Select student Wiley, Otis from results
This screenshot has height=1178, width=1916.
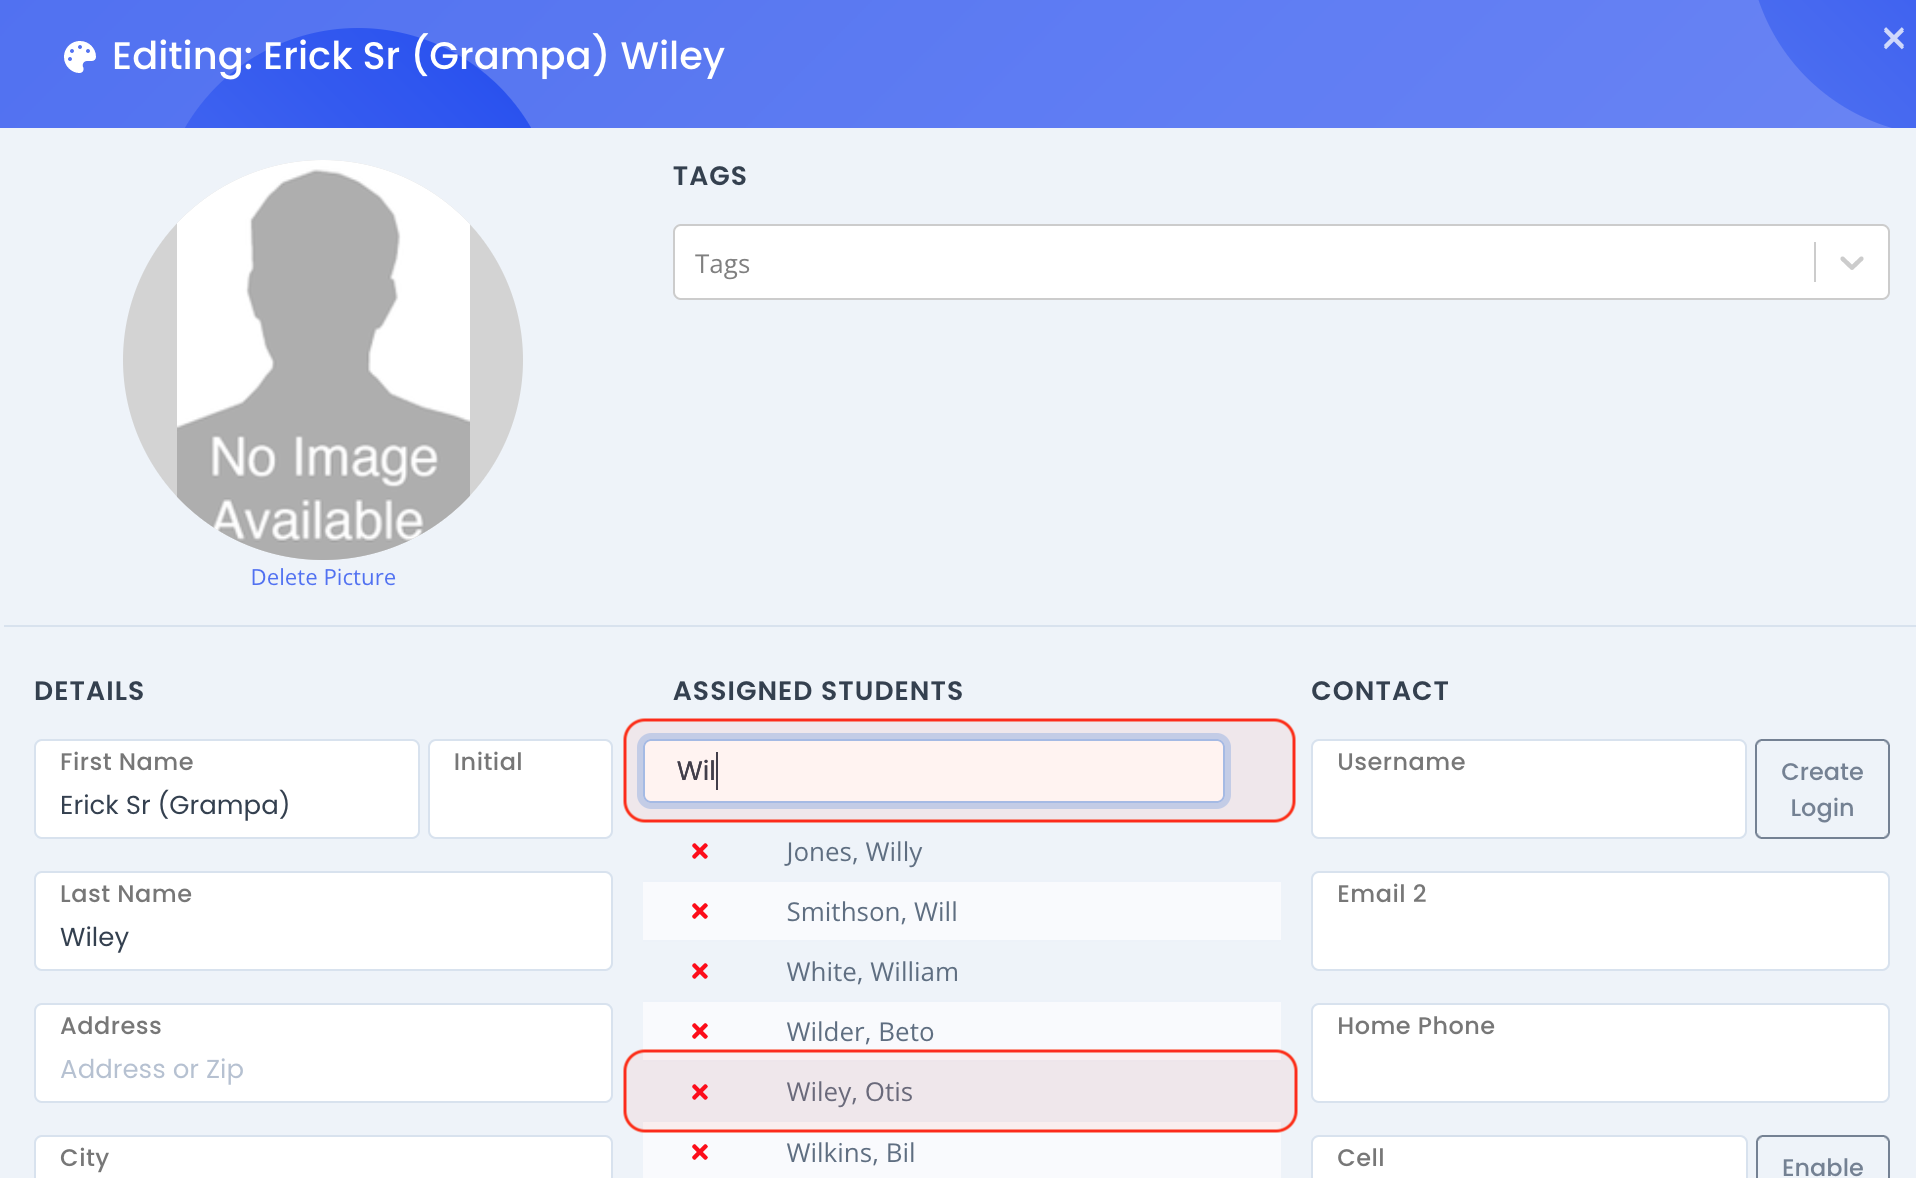(x=849, y=1092)
